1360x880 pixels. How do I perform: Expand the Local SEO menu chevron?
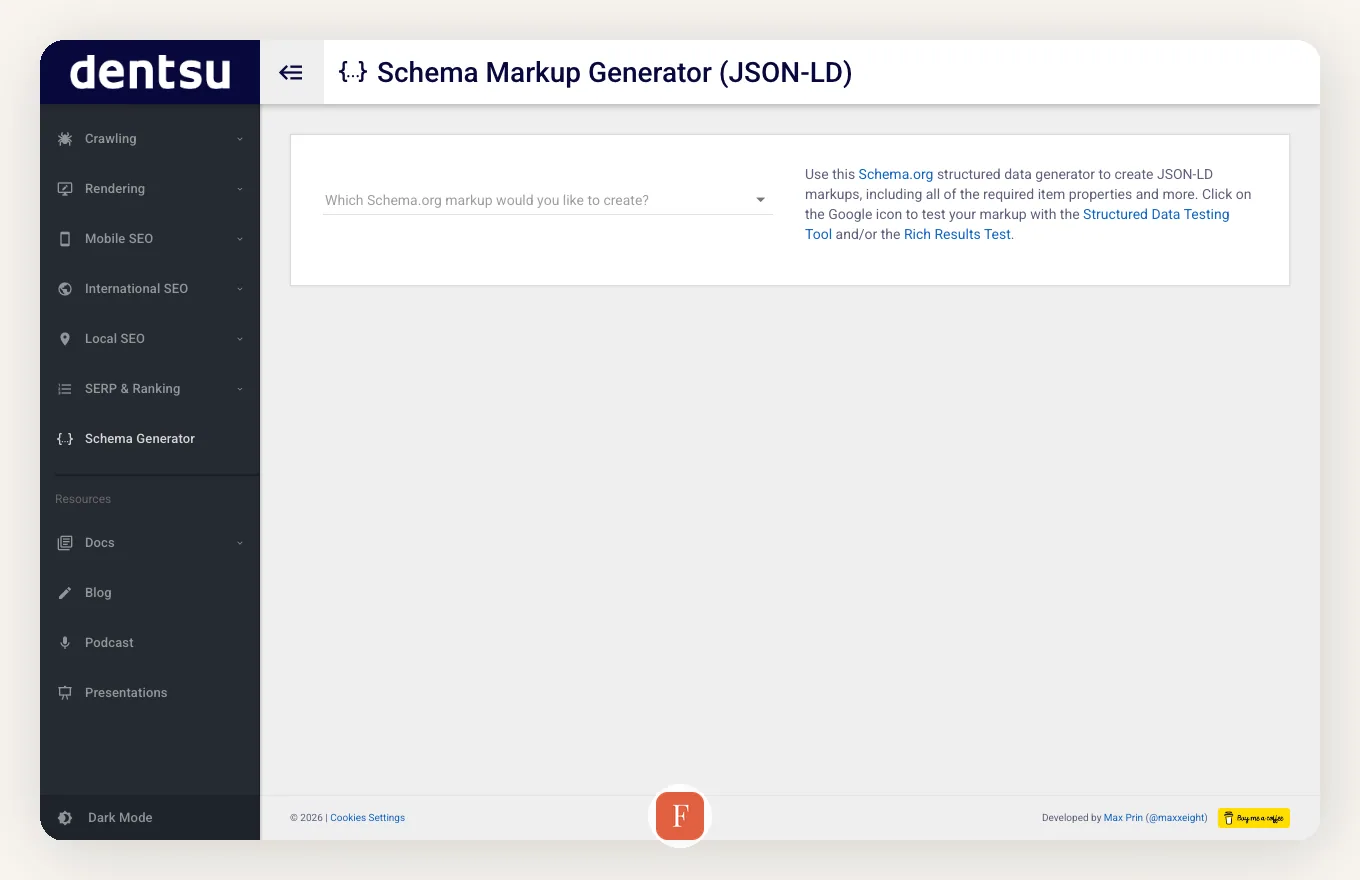pyautogui.click(x=240, y=339)
